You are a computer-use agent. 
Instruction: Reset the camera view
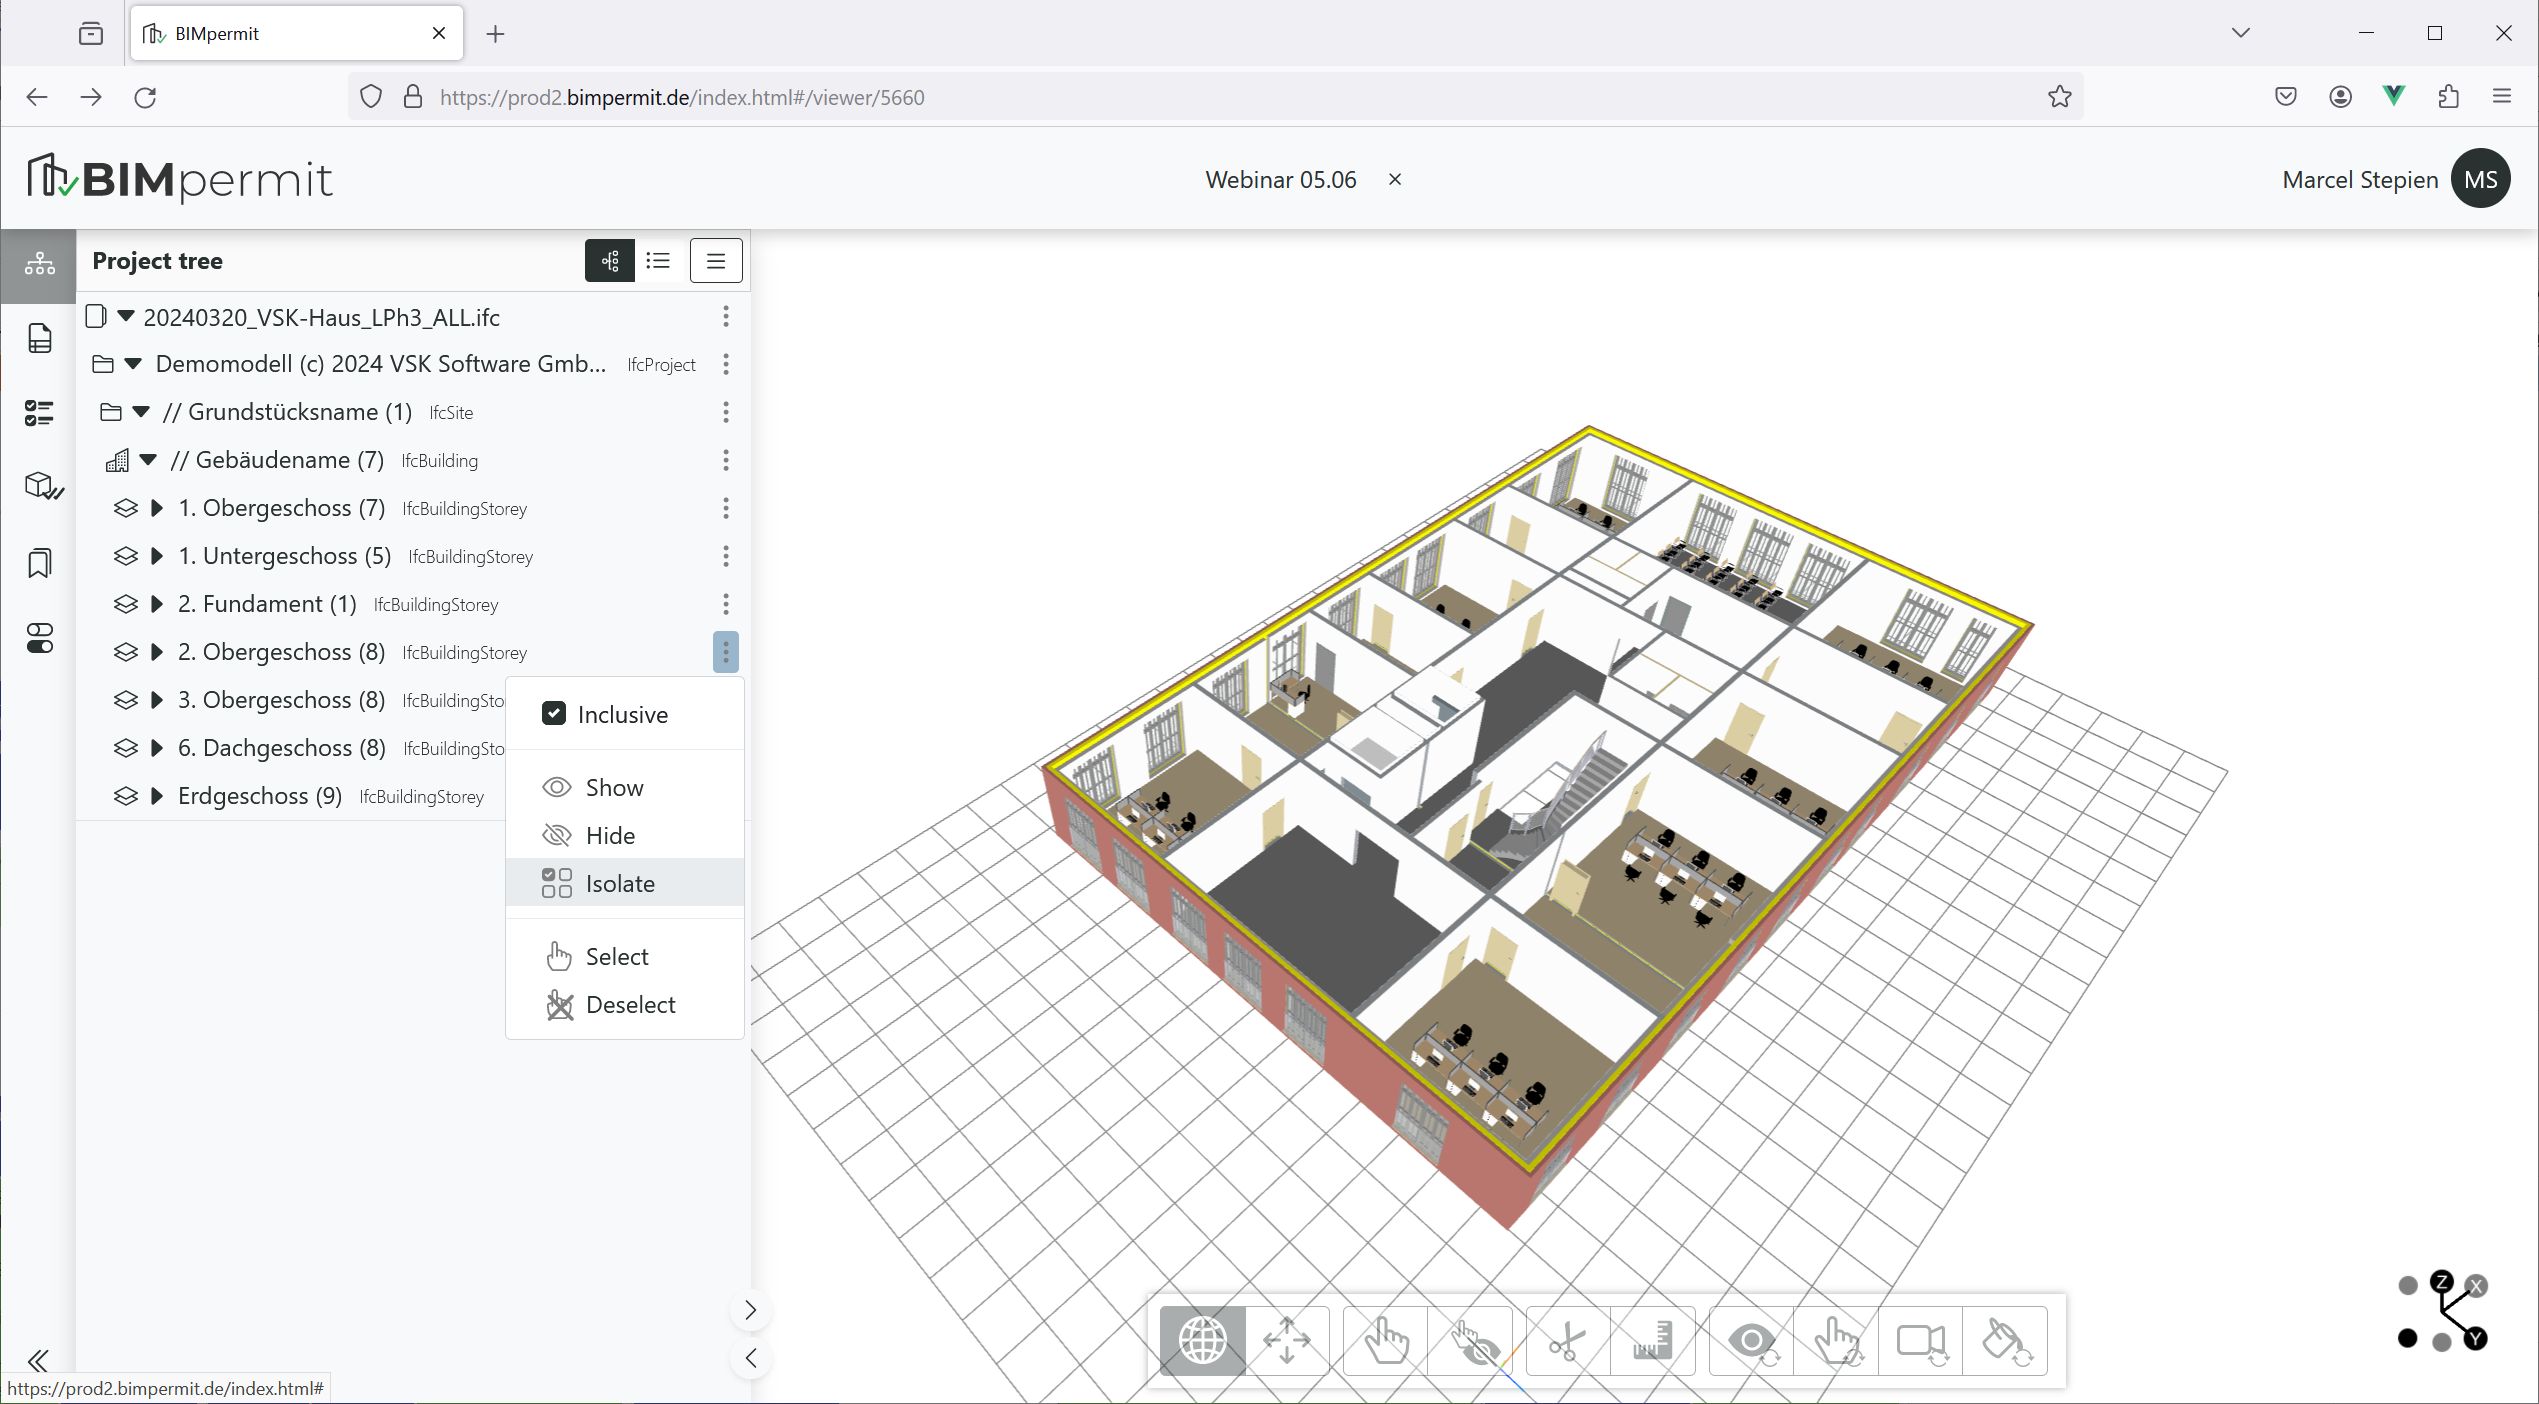1921,1341
